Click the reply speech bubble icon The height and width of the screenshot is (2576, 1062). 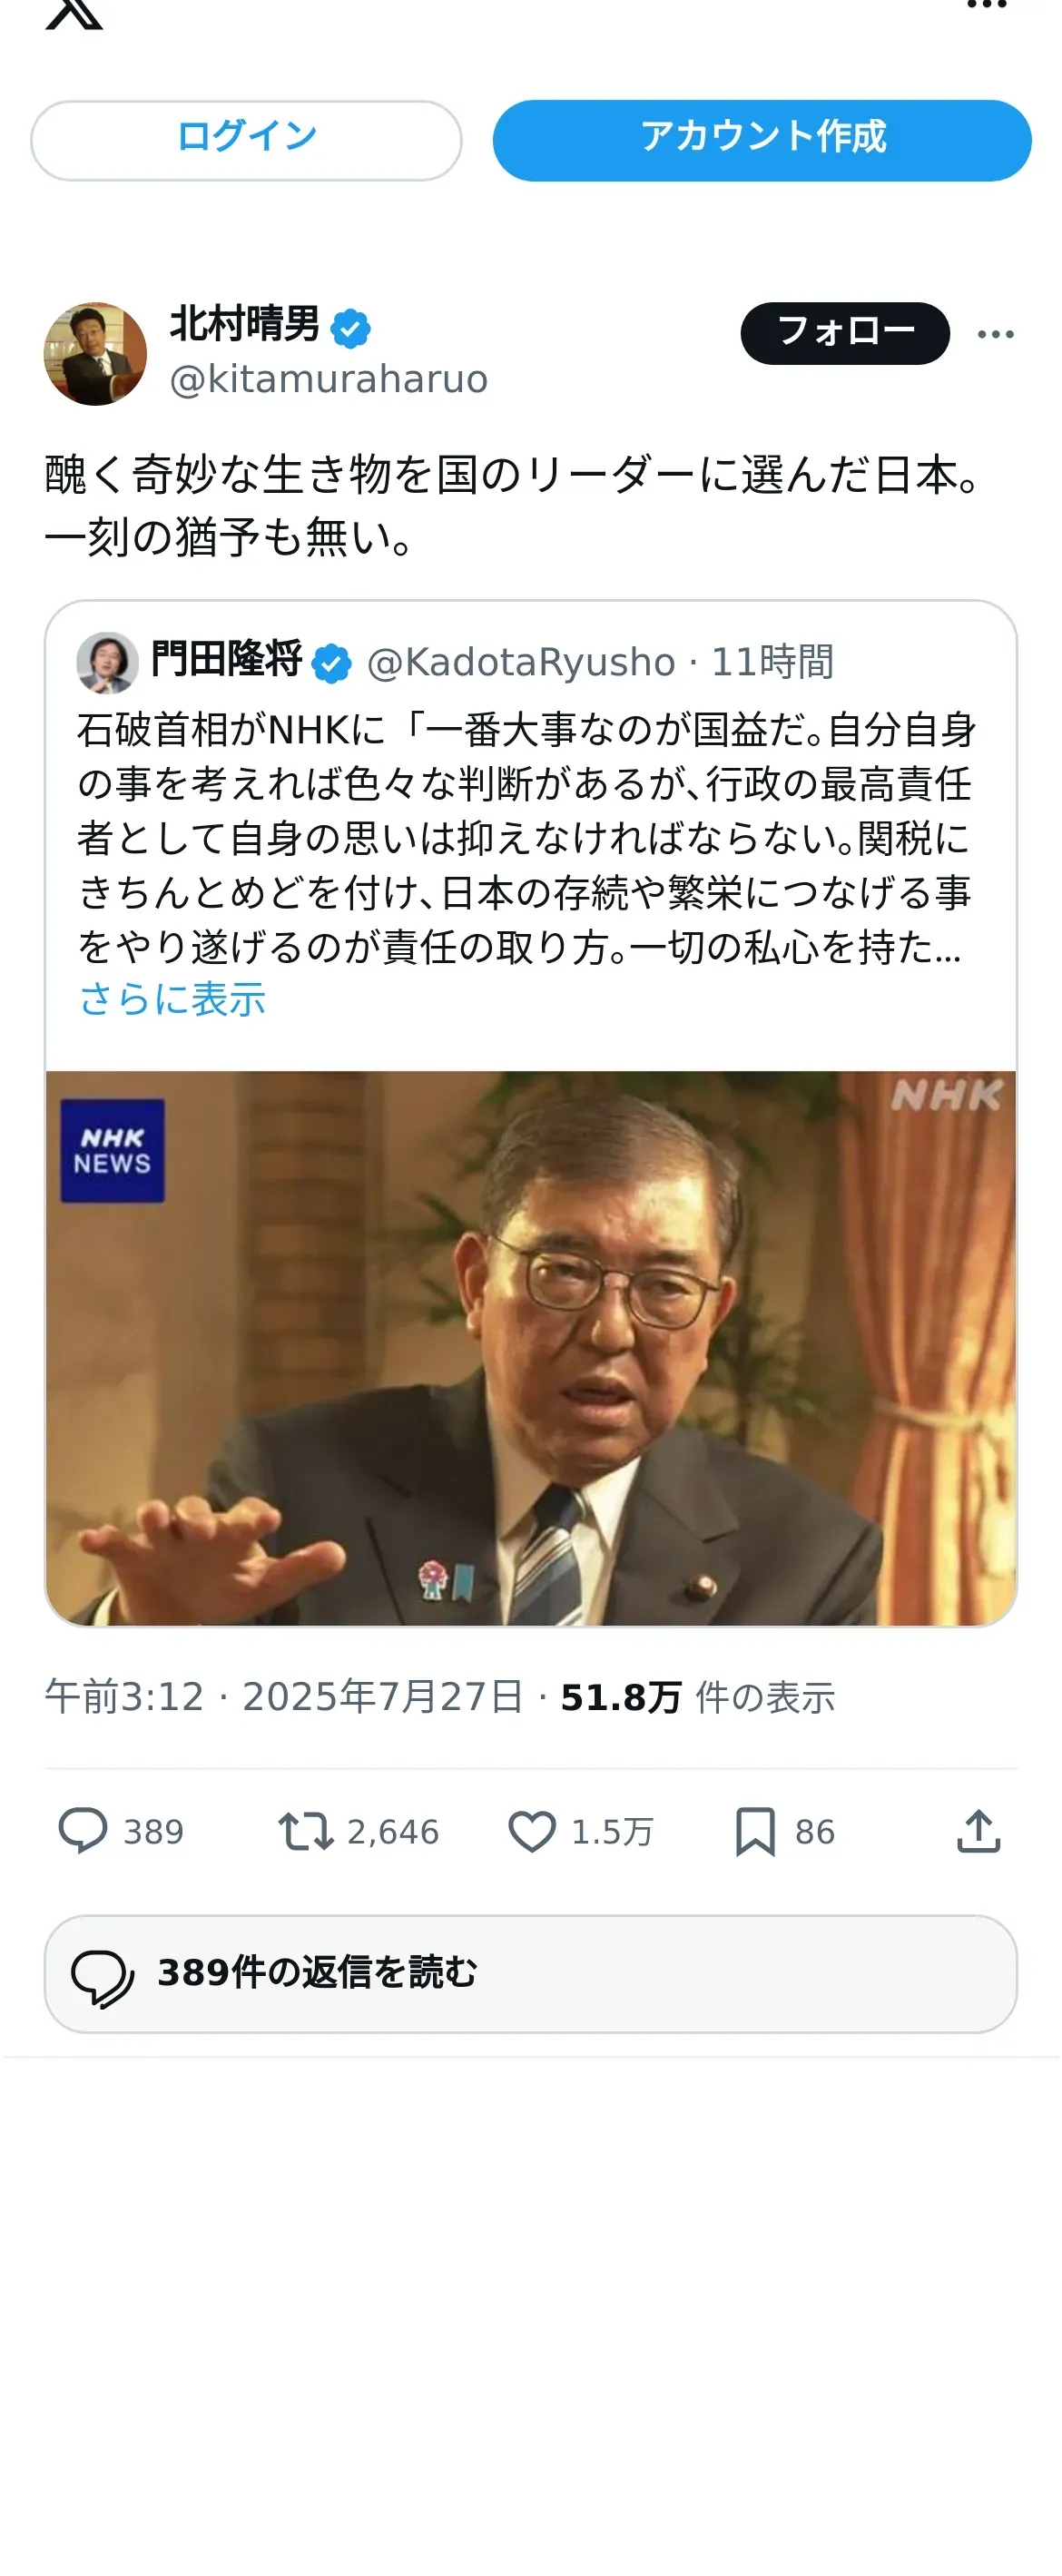(83, 1831)
